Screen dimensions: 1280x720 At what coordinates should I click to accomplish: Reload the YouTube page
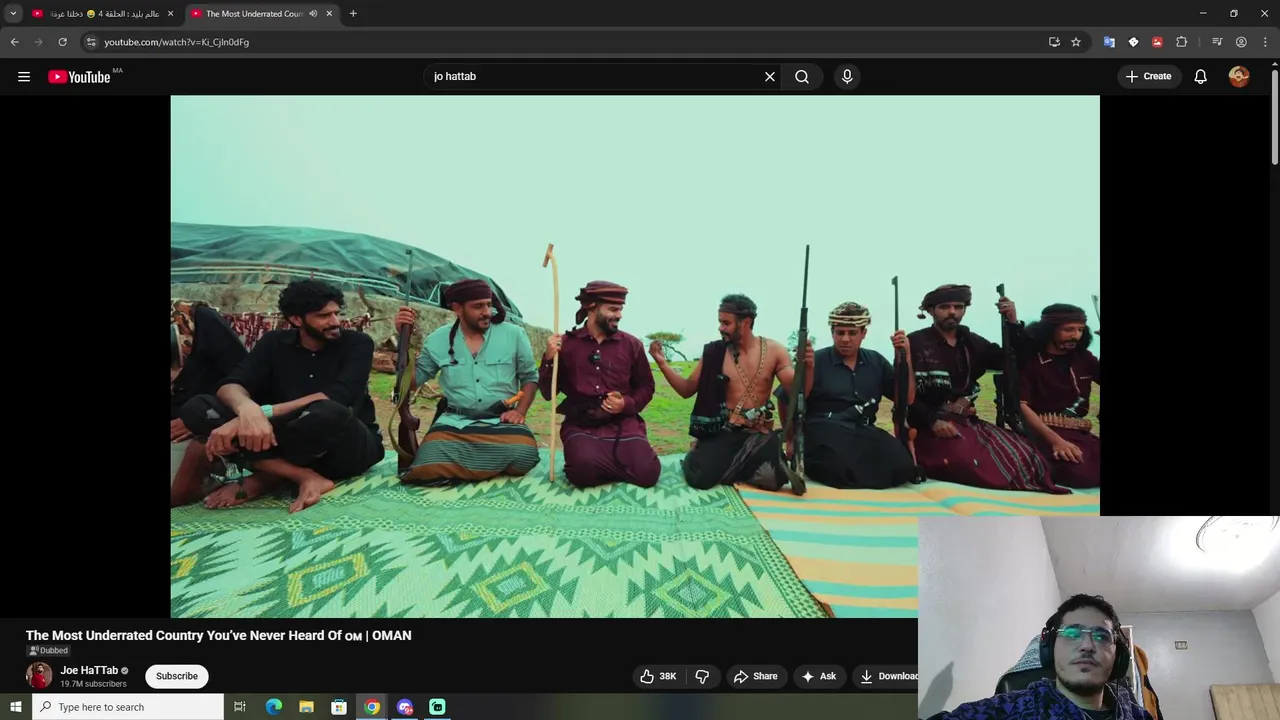(x=62, y=42)
